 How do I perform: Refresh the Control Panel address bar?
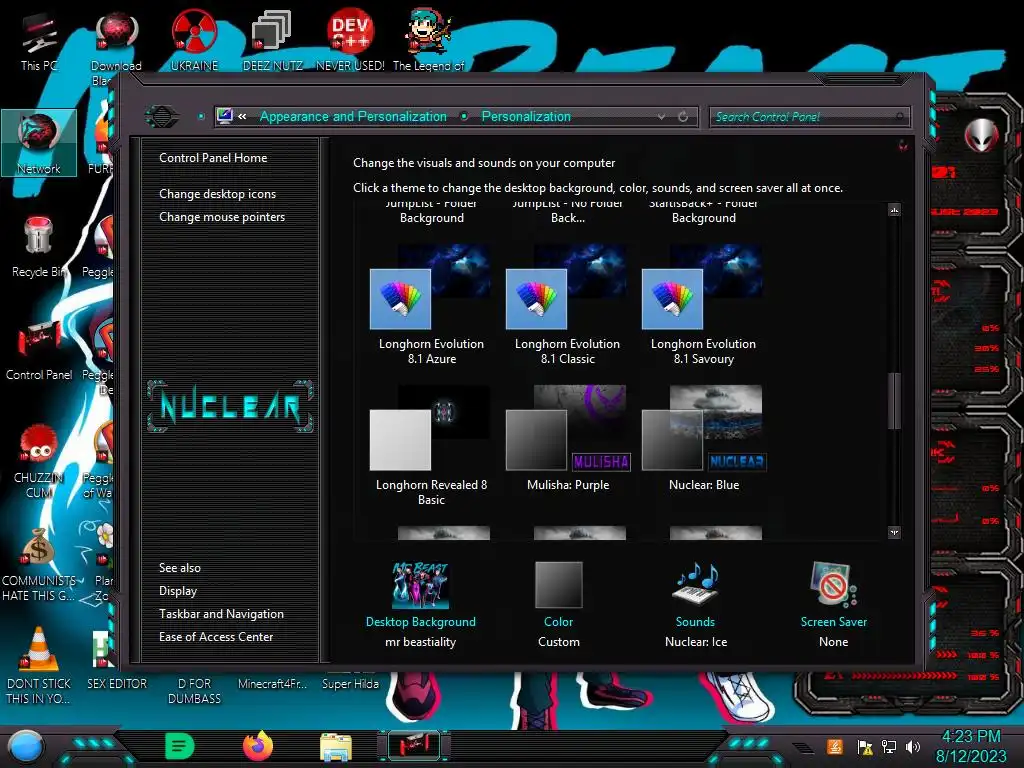683,117
